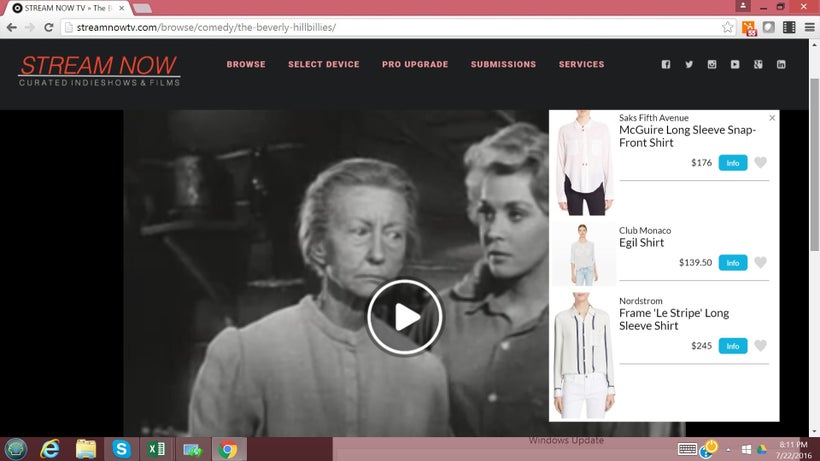Click the Frame Le Stripe shirt image
The width and height of the screenshot is (820, 461).
tap(584, 355)
